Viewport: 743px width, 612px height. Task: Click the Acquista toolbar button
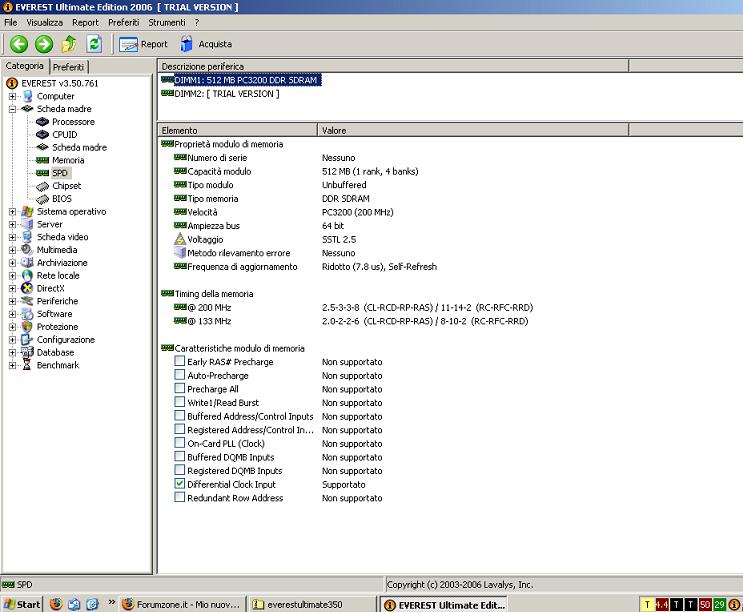click(x=205, y=44)
